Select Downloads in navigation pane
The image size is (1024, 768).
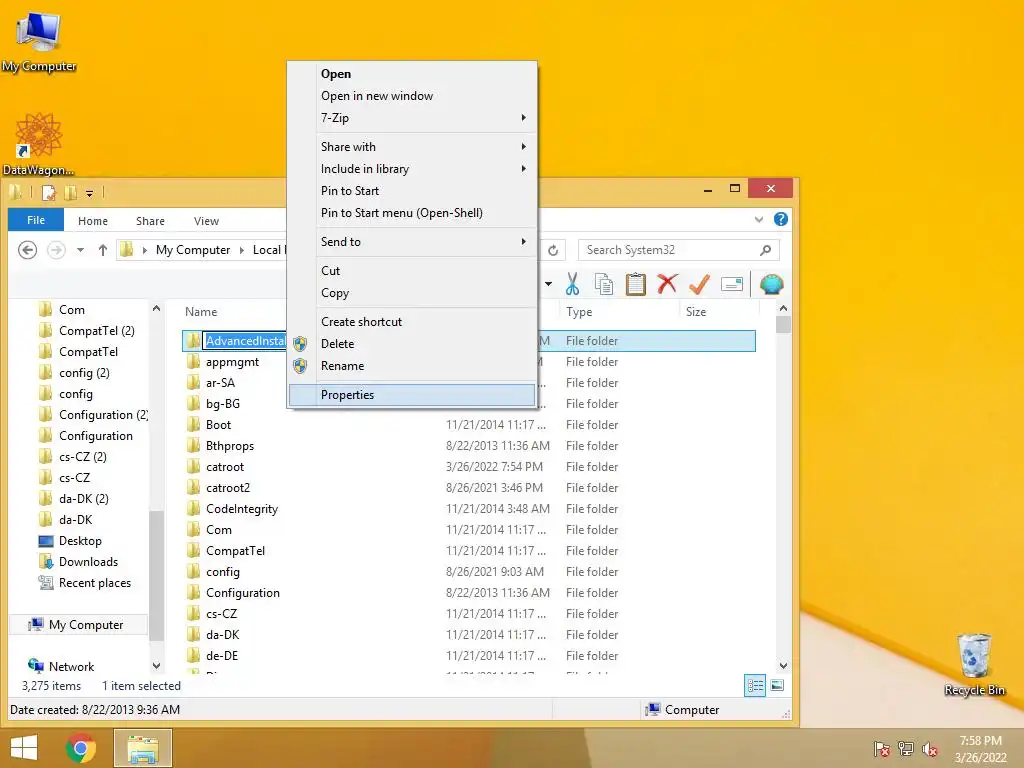click(x=88, y=562)
